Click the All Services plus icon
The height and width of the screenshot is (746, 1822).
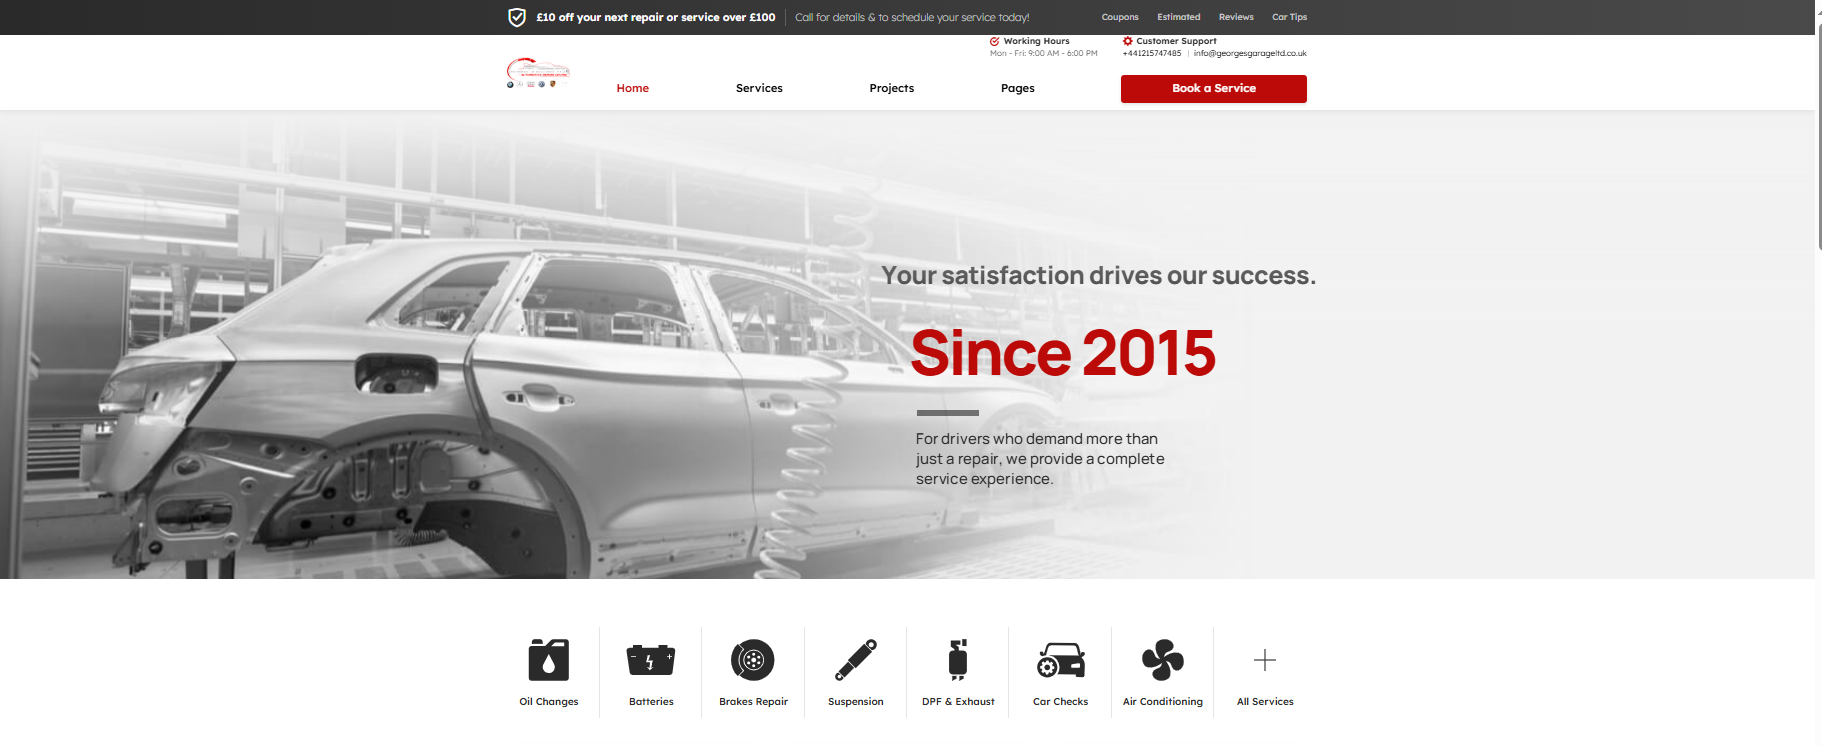click(x=1265, y=660)
